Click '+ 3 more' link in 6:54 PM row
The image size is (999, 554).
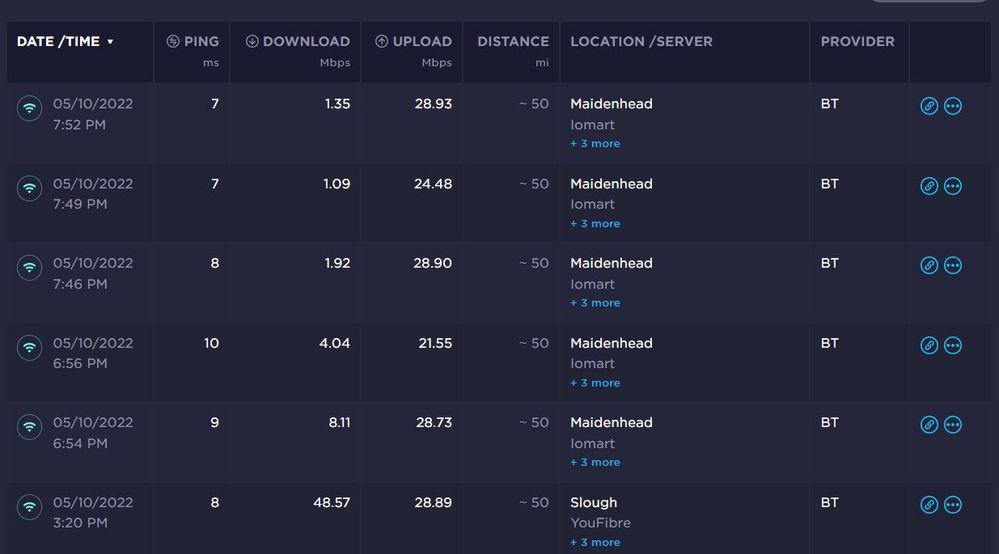point(595,463)
